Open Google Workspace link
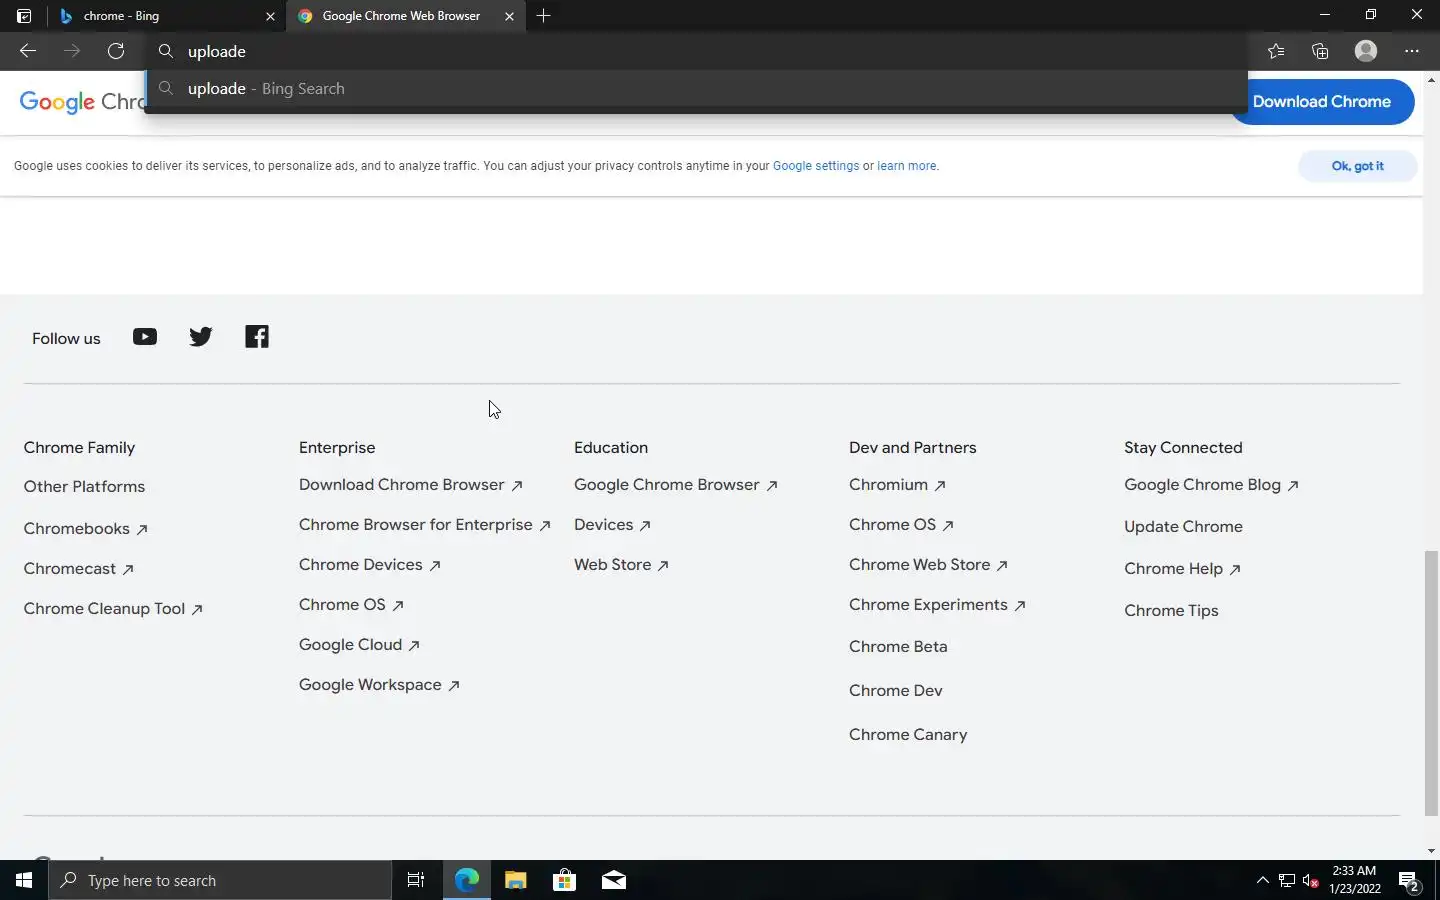1440x900 pixels. pos(379,685)
